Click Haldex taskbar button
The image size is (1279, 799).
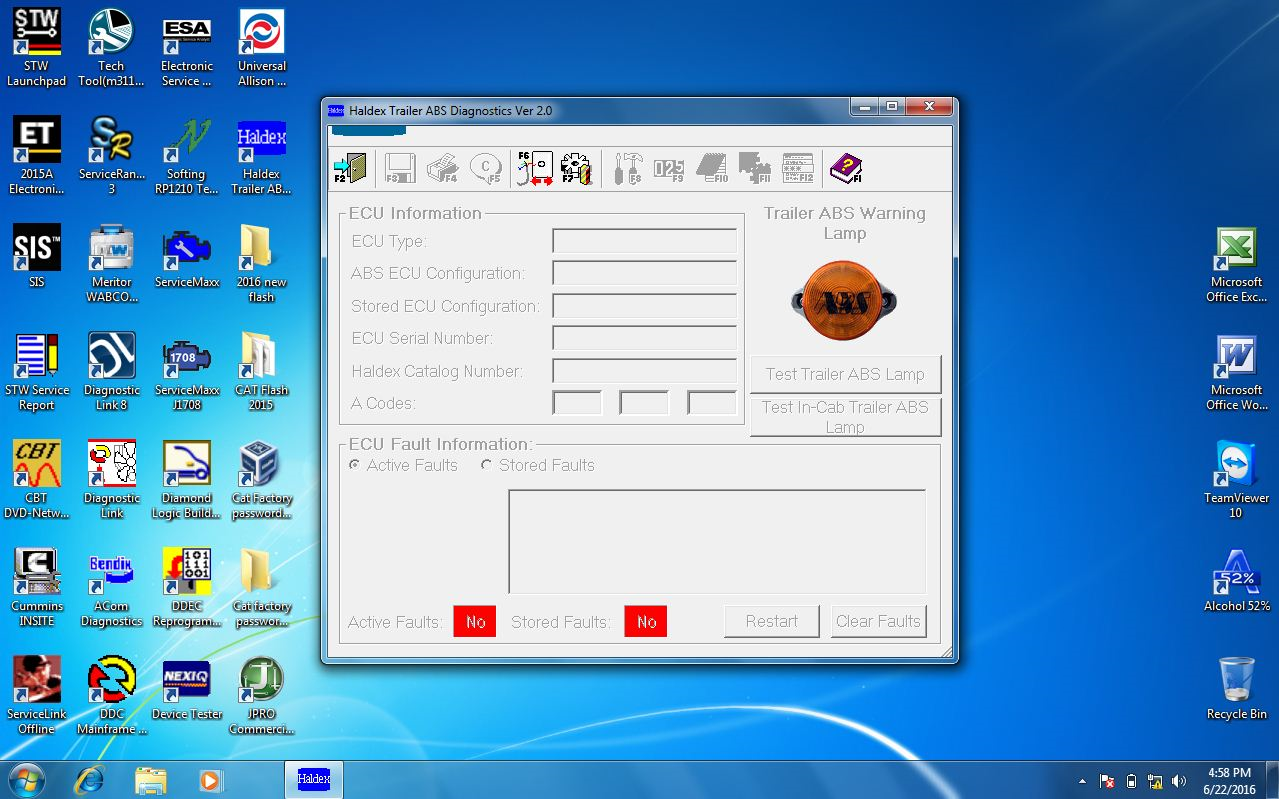(x=314, y=779)
